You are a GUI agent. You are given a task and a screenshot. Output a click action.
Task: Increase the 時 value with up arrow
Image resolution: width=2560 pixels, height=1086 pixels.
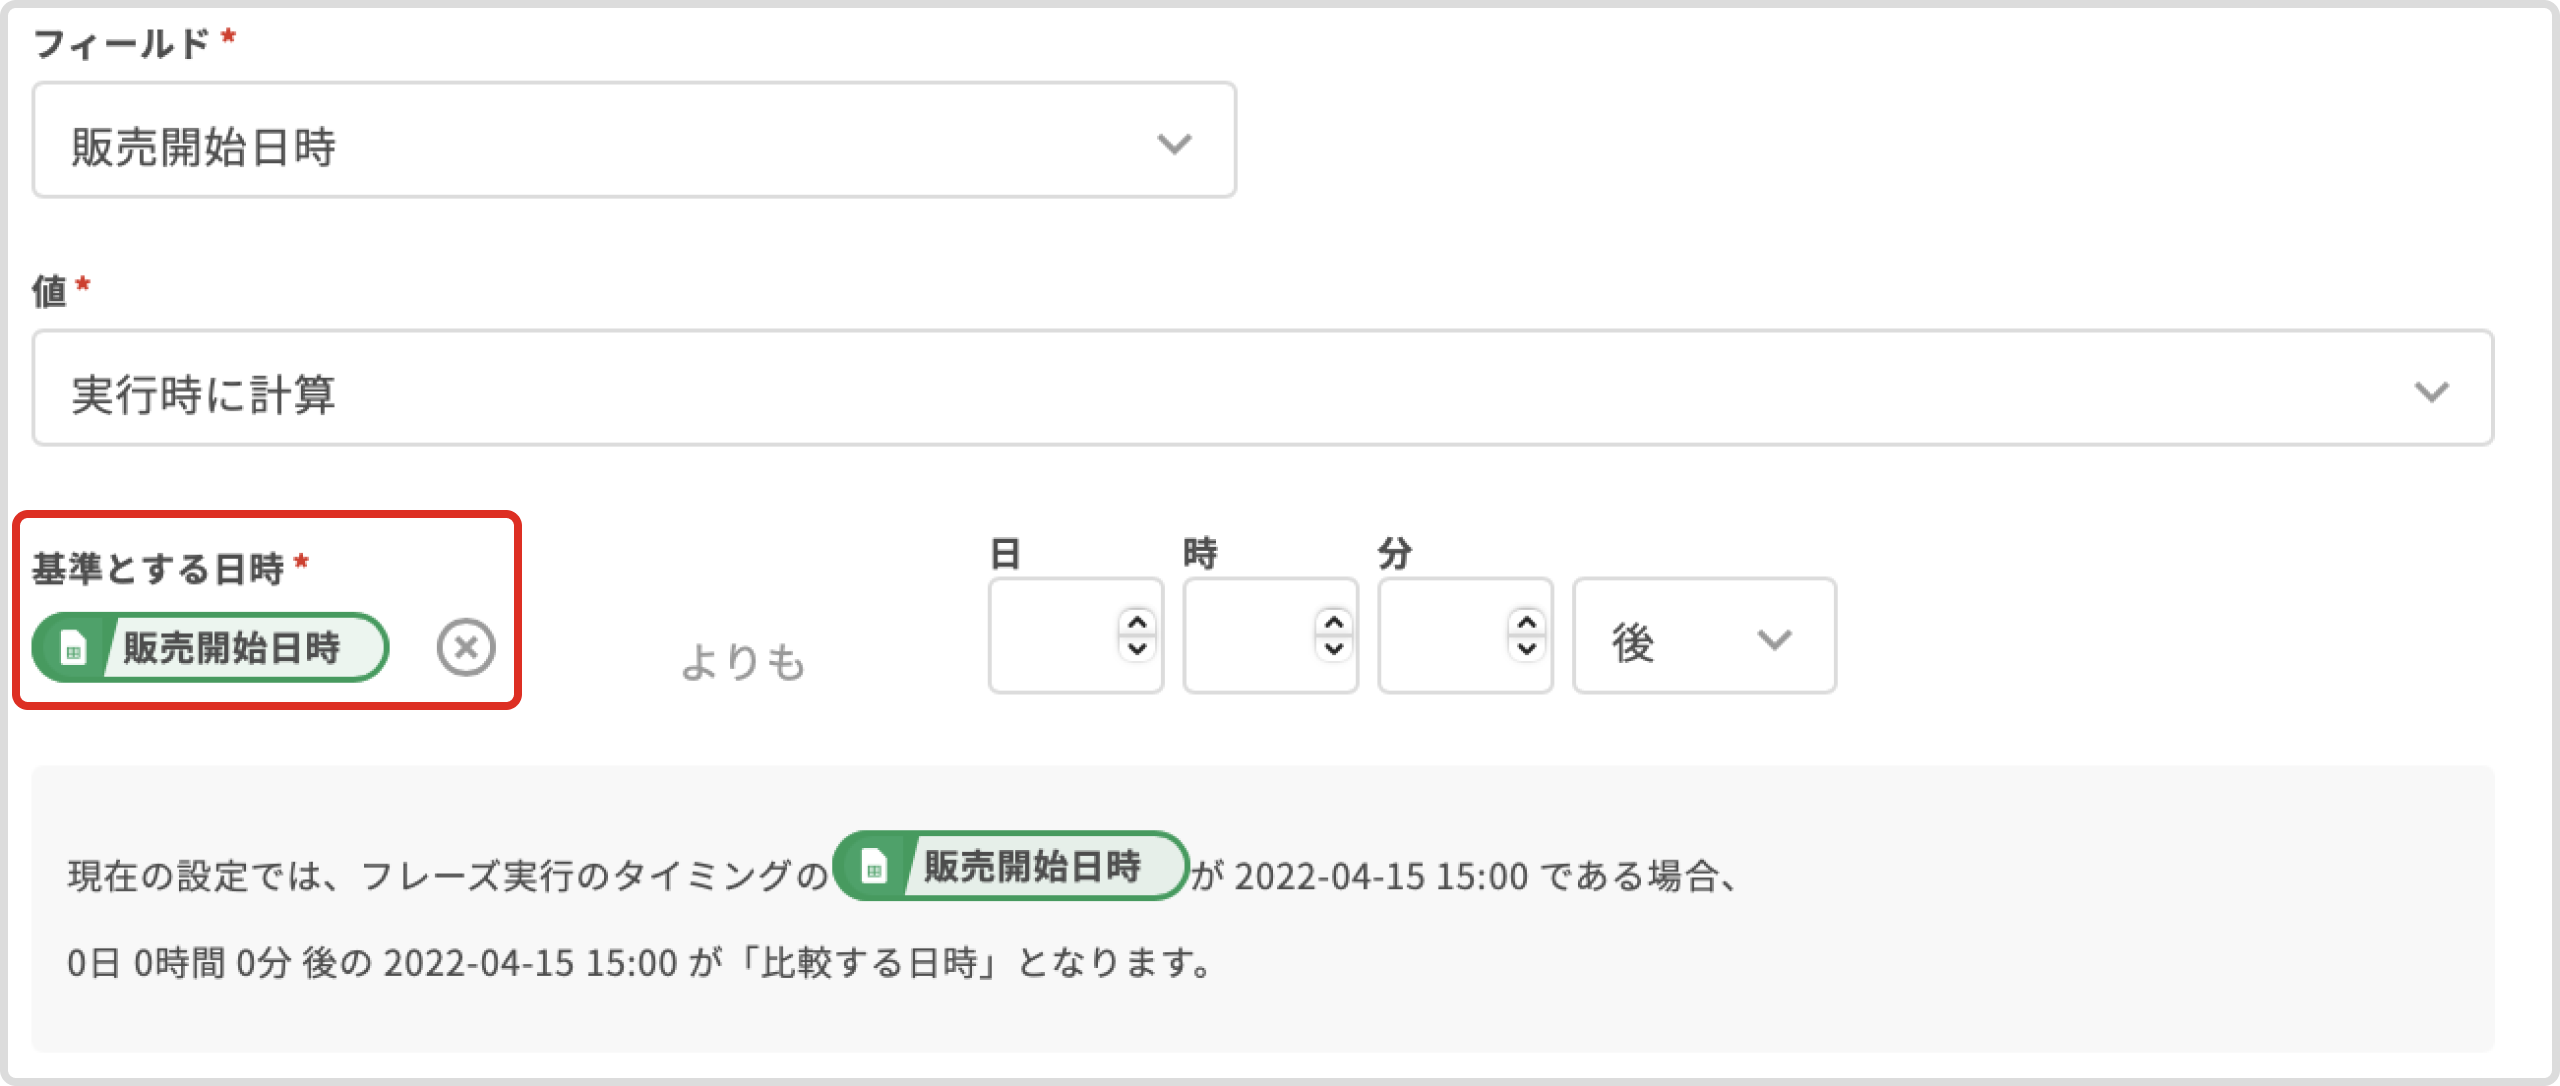click(x=1333, y=623)
